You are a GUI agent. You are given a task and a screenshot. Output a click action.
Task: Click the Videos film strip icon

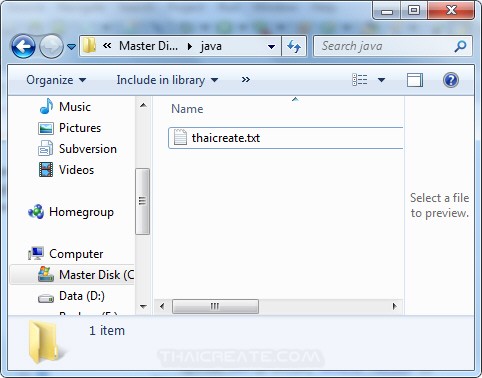point(46,170)
